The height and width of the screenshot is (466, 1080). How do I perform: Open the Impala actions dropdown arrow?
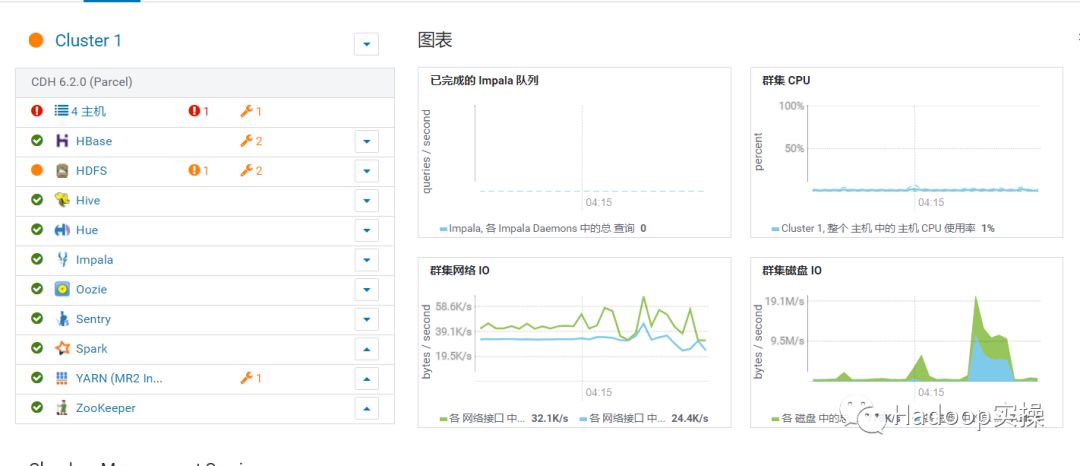[366, 260]
